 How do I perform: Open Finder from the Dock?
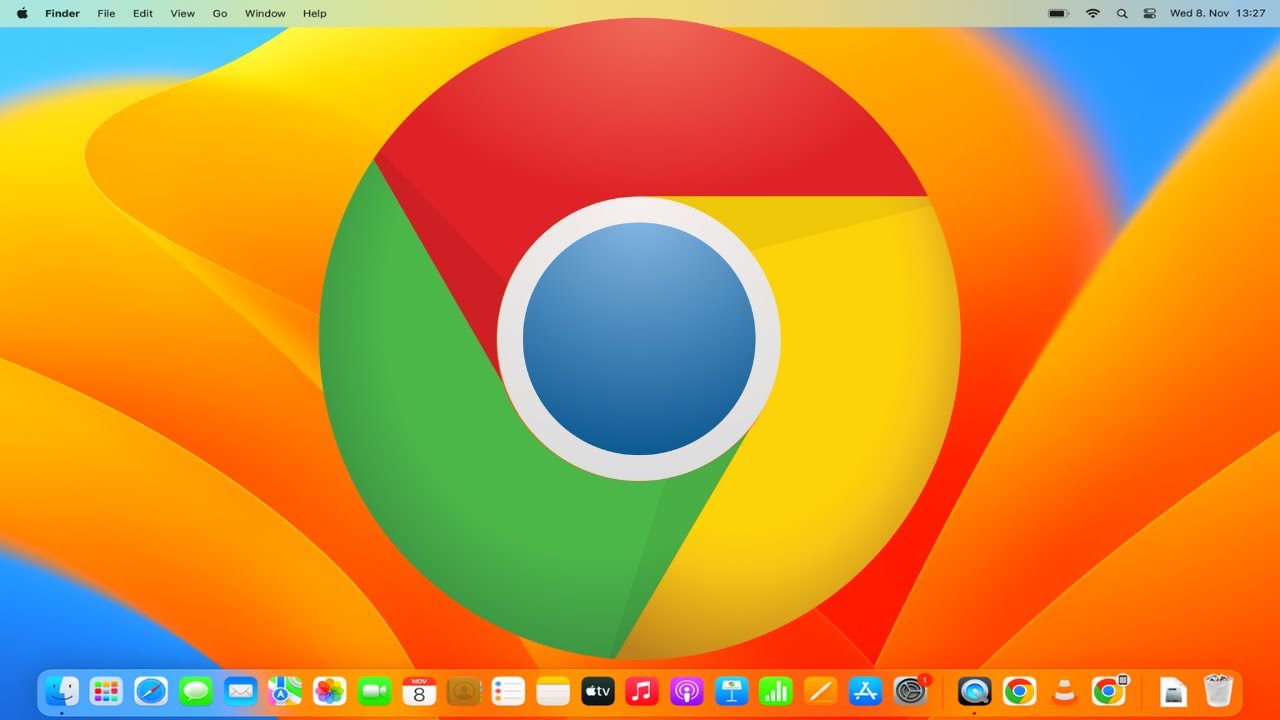pyautogui.click(x=62, y=690)
